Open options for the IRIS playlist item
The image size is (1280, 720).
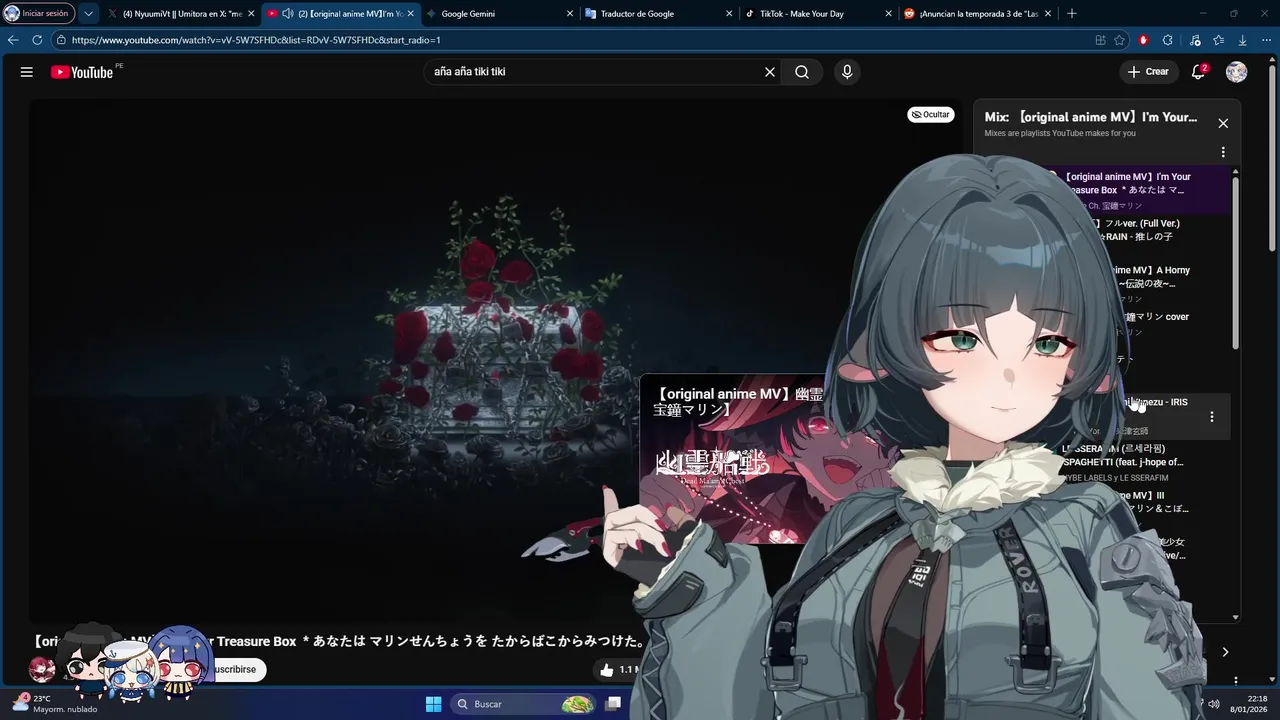pos(1212,417)
